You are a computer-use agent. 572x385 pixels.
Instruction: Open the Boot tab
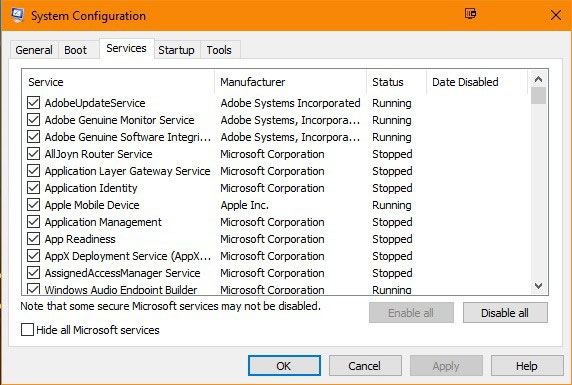click(76, 50)
